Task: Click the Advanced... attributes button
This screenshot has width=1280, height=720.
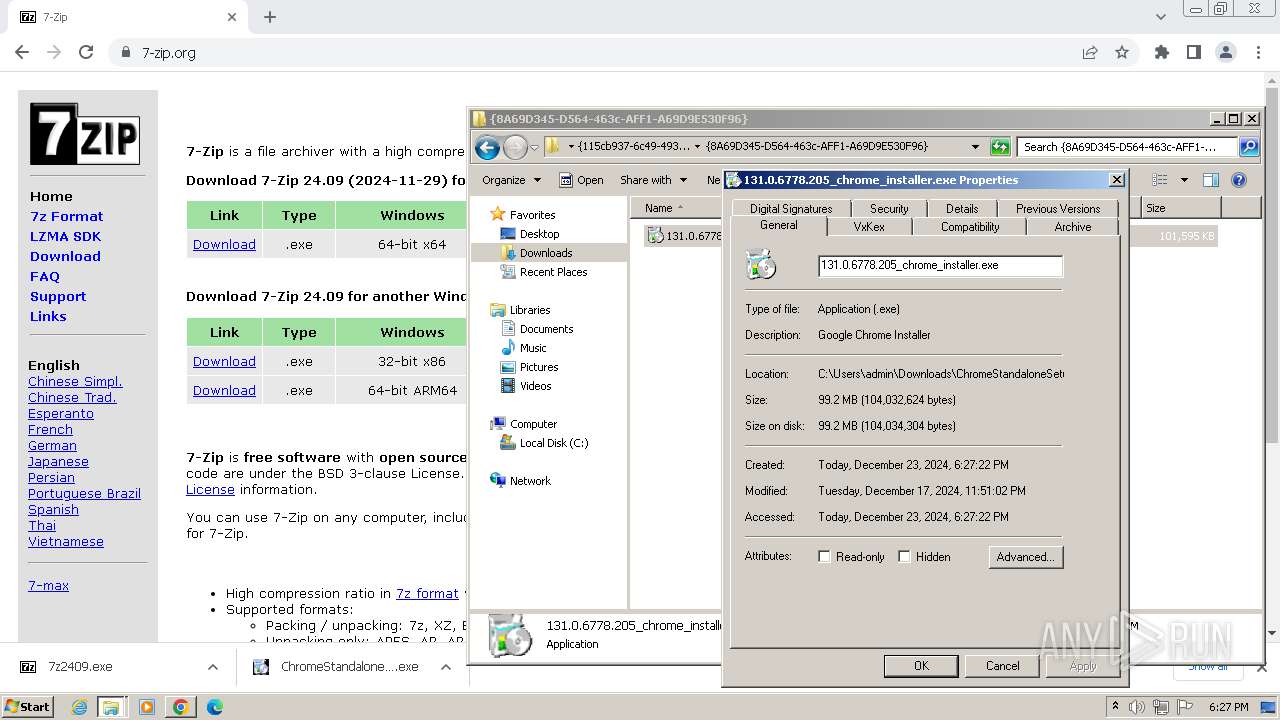Action: pos(1025,557)
